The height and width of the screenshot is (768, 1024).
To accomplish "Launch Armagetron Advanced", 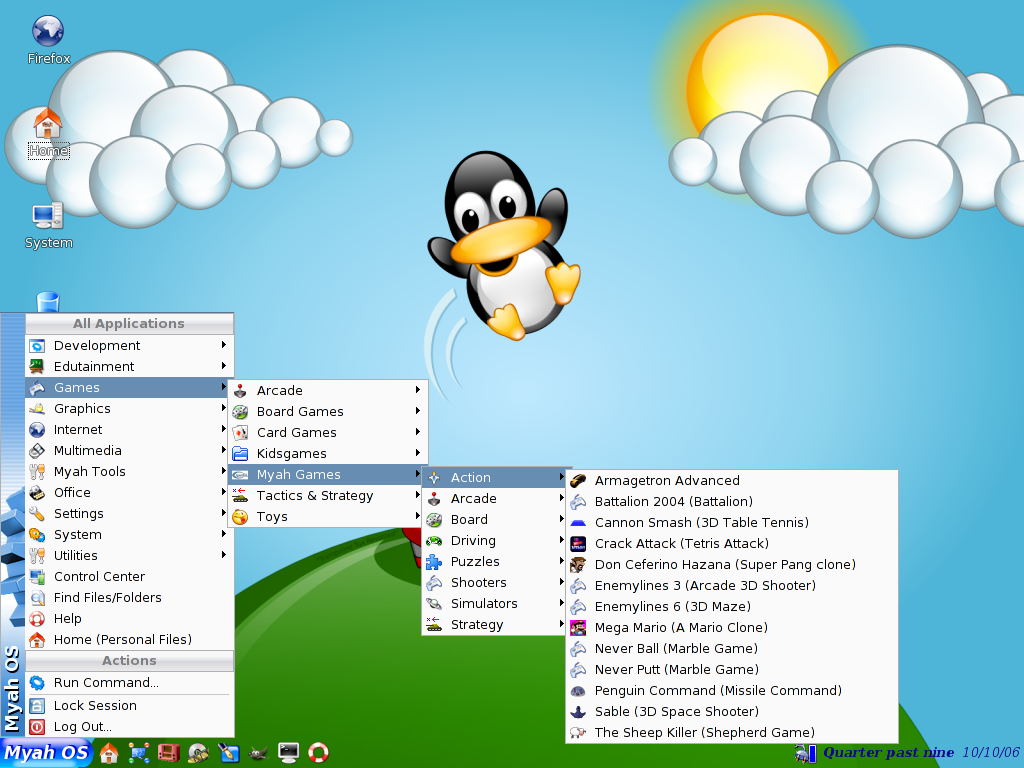I will pos(731,481).
